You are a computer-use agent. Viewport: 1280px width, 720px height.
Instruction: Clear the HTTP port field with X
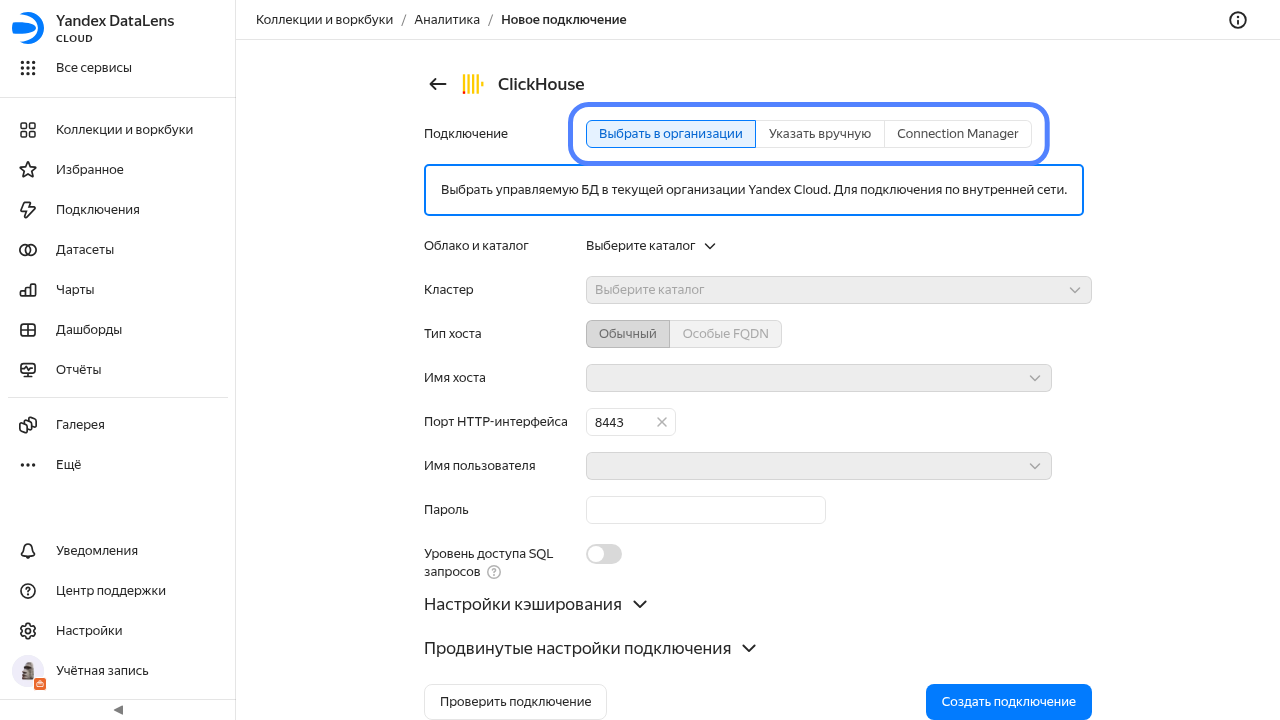tap(661, 422)
